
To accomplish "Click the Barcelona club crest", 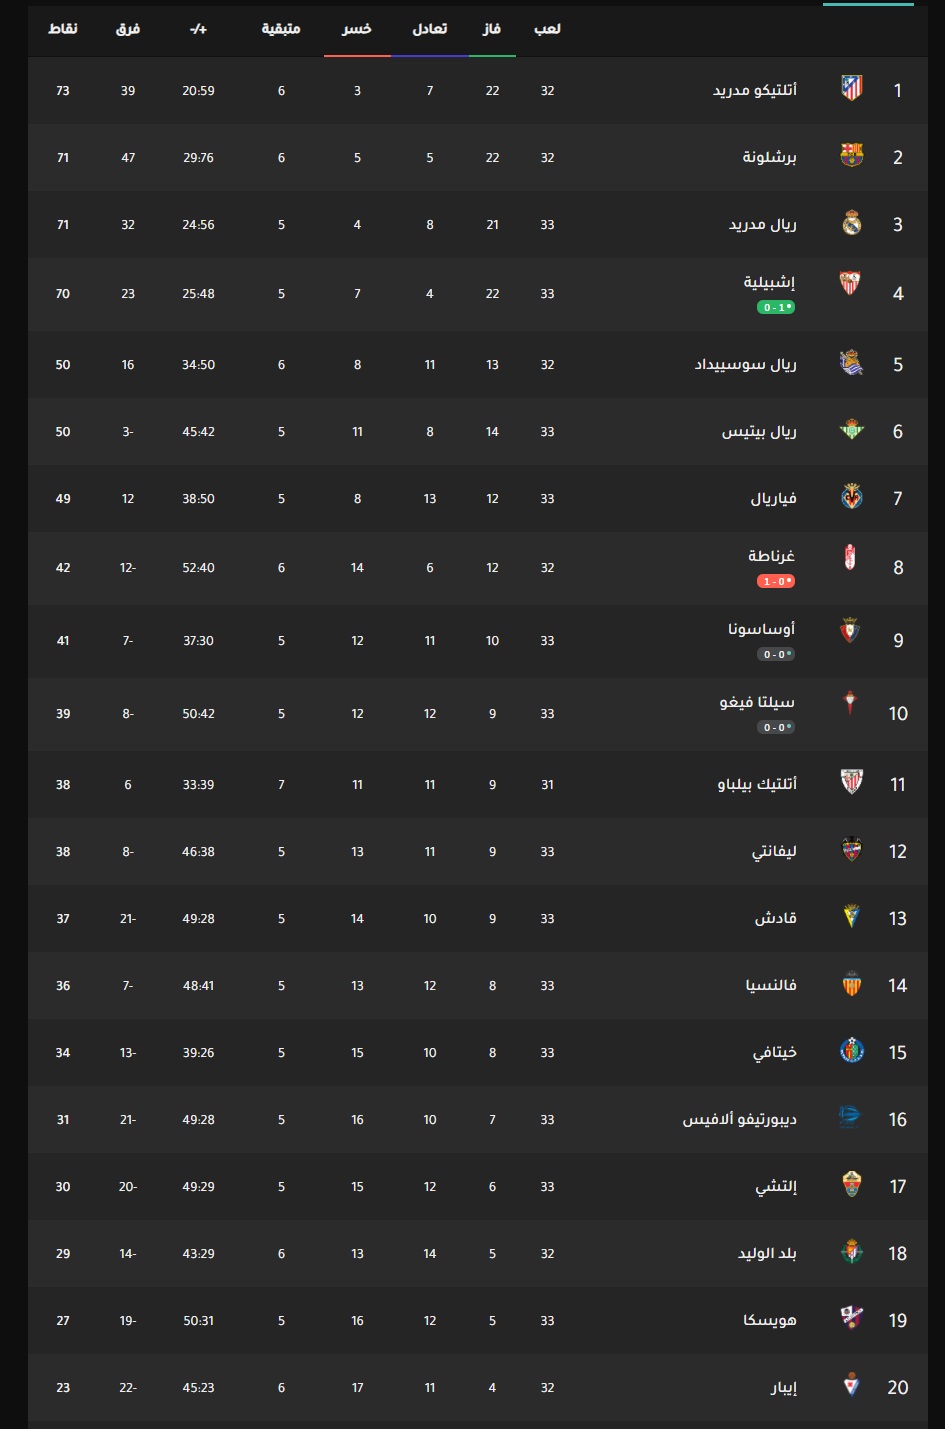I will click(x=851, y=156).
